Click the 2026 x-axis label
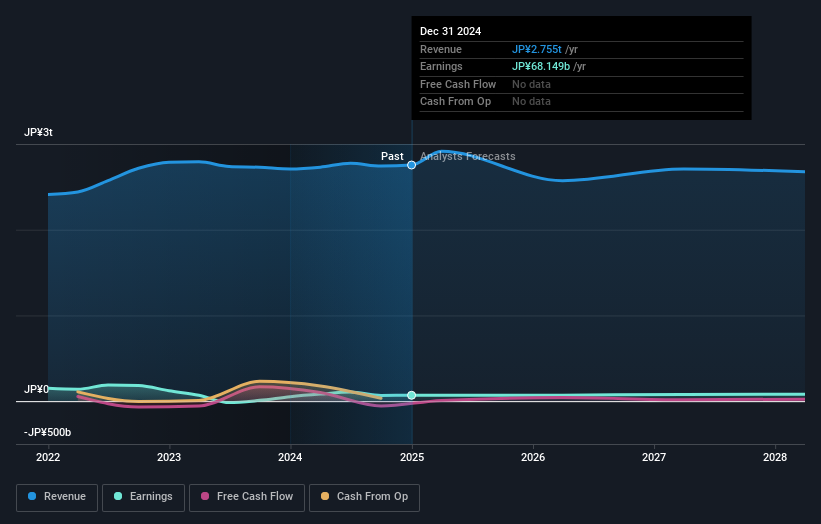 coord(533,457)
